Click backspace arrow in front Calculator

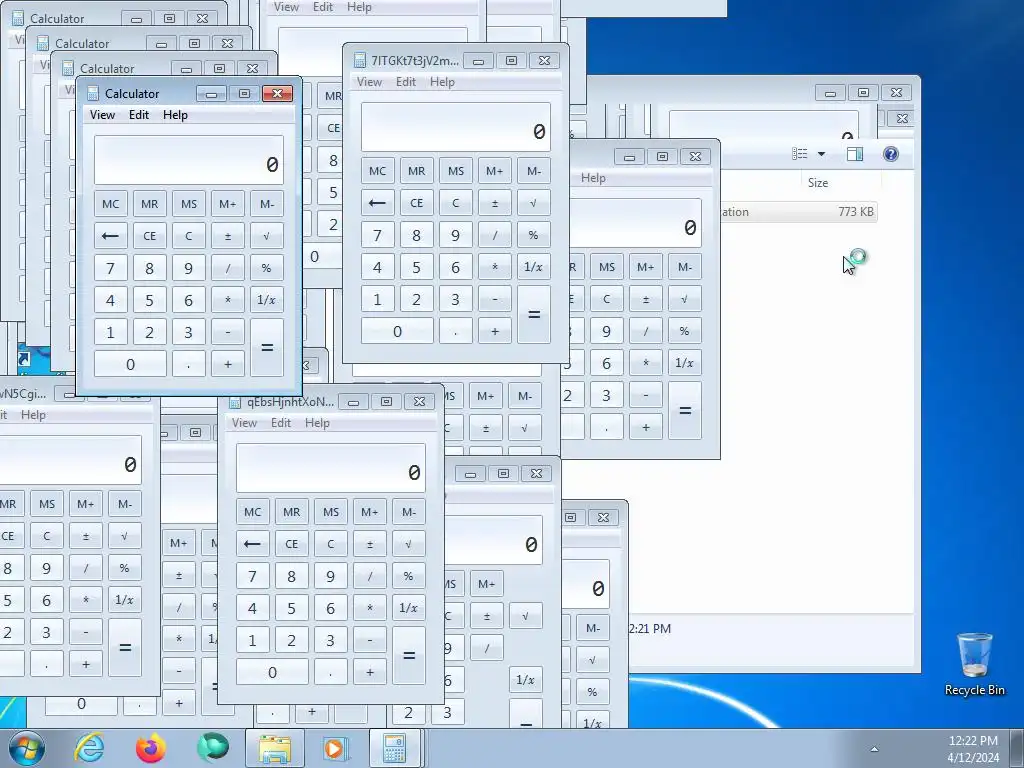pos(110,236)
